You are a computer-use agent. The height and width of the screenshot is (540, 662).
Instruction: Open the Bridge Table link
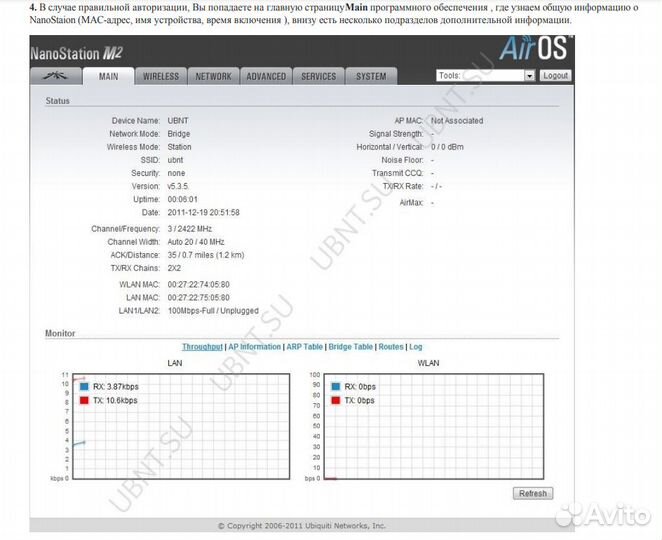pyautogui.click(x=350, y=347)
